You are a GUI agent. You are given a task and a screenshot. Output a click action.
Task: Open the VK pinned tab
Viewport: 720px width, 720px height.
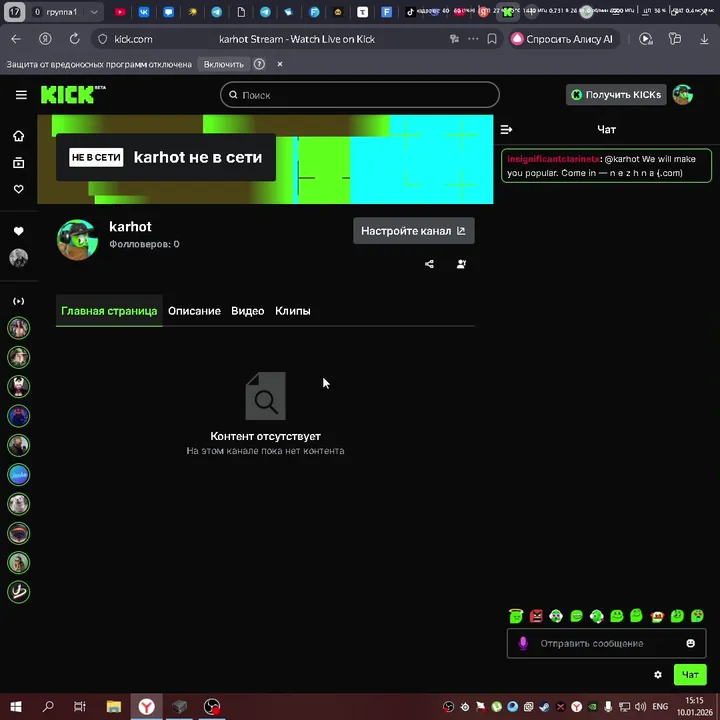[144, 12]
